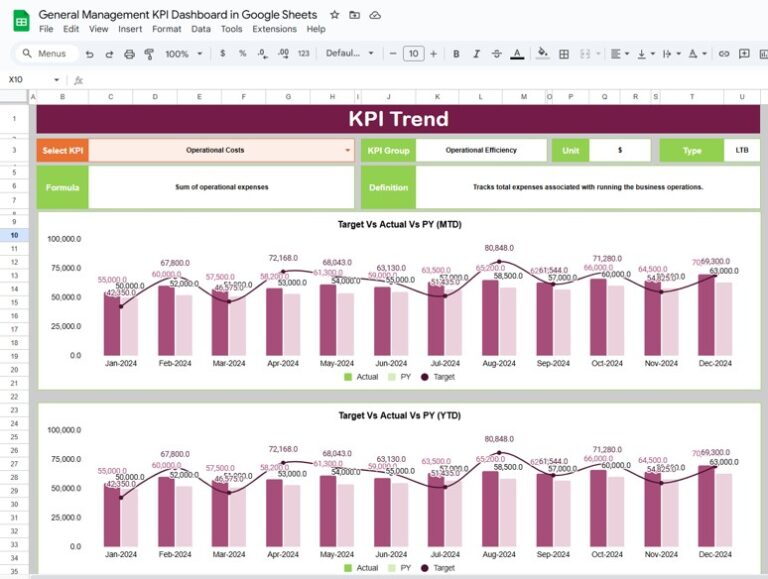
Task: Open the Help menu
Action: [x=316, y=29]
